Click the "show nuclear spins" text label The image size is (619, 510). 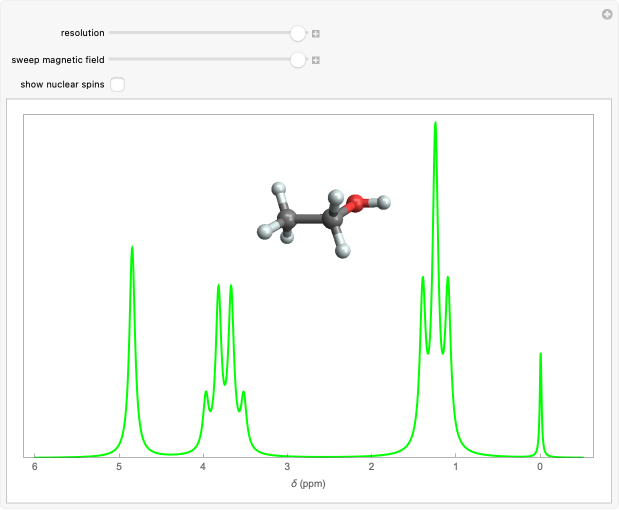pos(62,85)
